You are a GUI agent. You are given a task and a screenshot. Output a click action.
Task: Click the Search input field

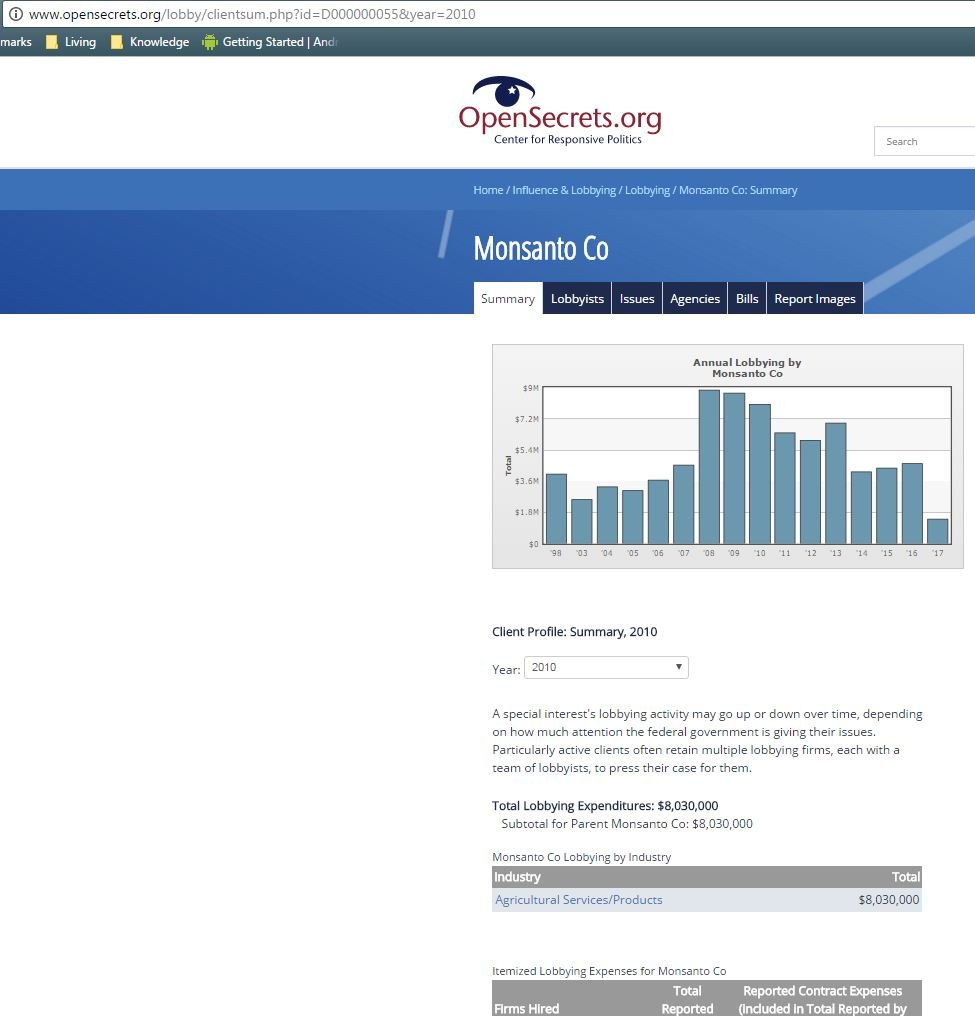tap(924, 141)
